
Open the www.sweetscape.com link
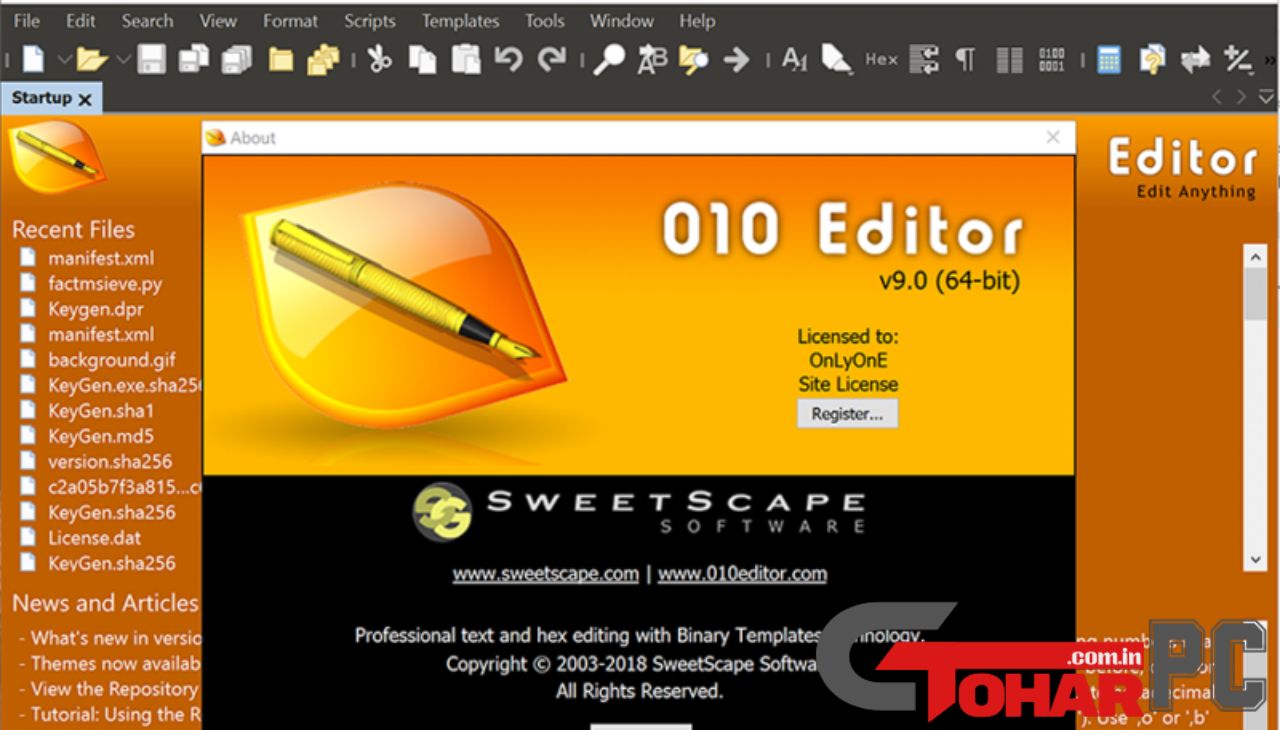tap(545, 574)
